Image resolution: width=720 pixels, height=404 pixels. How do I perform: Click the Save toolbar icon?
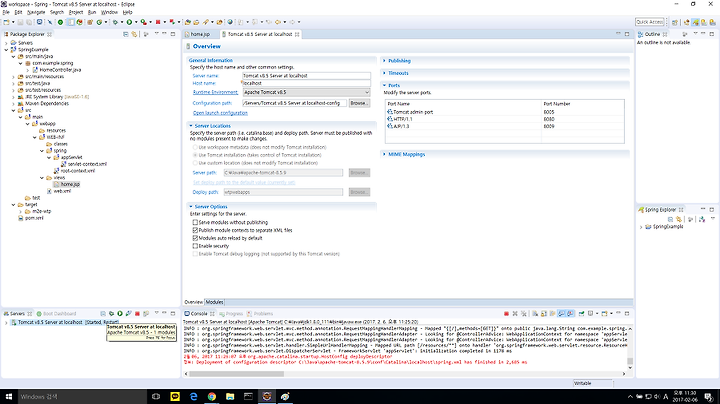(20, 22)
